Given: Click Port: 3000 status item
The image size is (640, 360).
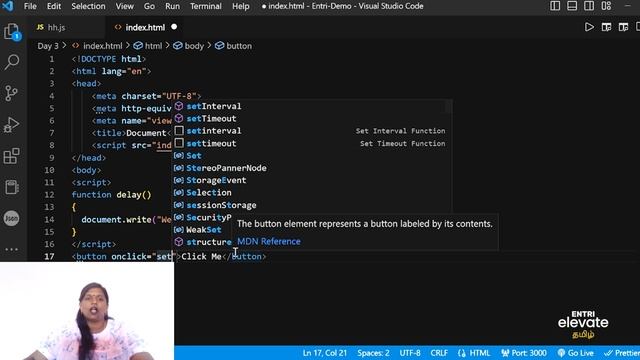Looking at the screenshot, I should [524, 353].
